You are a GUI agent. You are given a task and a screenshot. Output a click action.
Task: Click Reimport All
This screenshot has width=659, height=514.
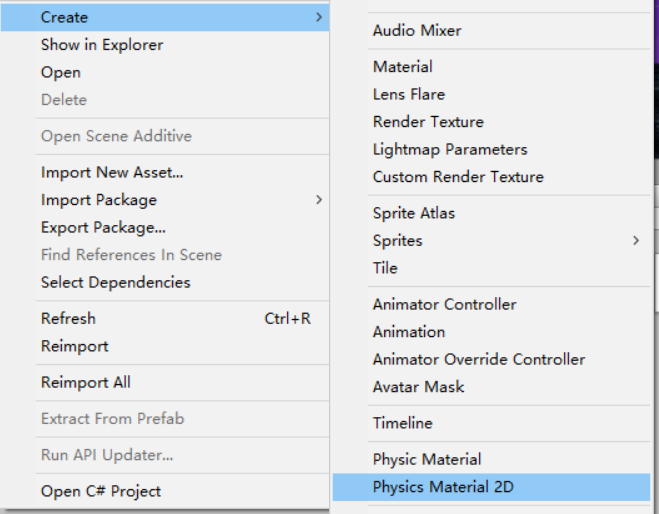86,383
